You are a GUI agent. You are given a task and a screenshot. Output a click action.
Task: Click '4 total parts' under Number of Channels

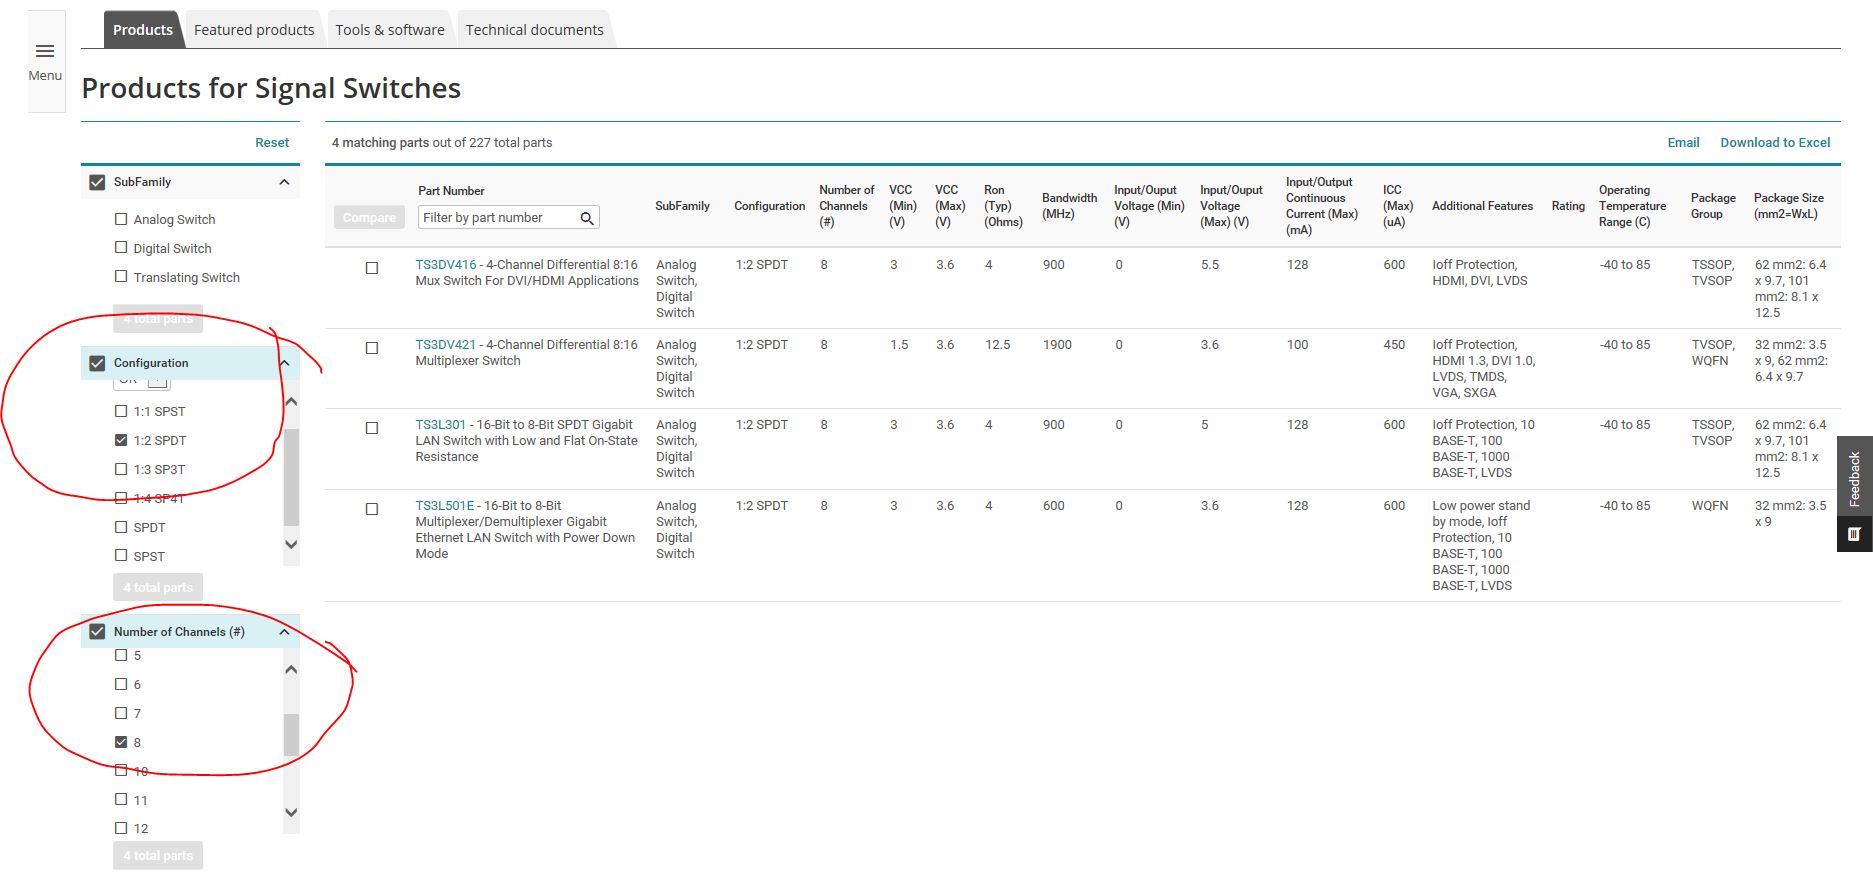point(158,856)
